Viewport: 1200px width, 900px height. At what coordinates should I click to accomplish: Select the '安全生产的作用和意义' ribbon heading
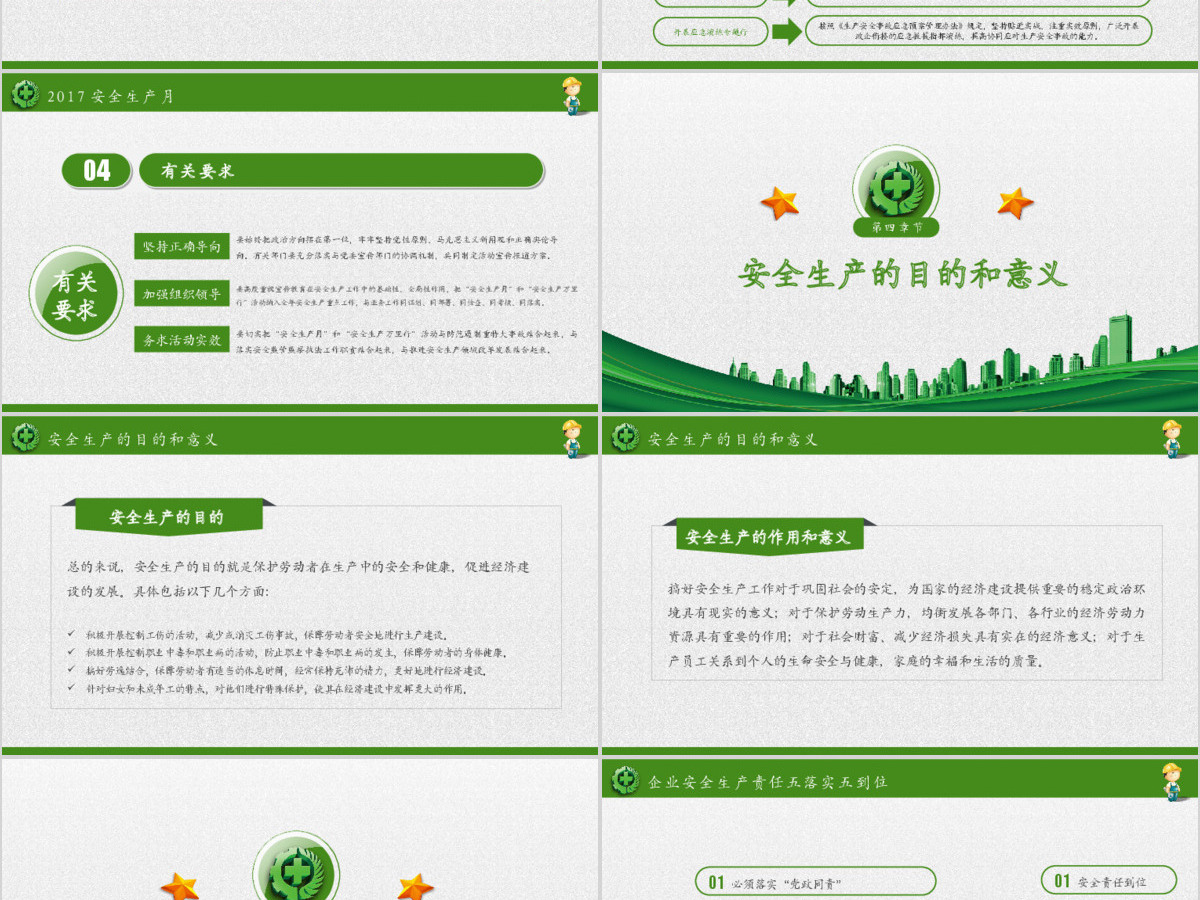[x=768, y=537]
